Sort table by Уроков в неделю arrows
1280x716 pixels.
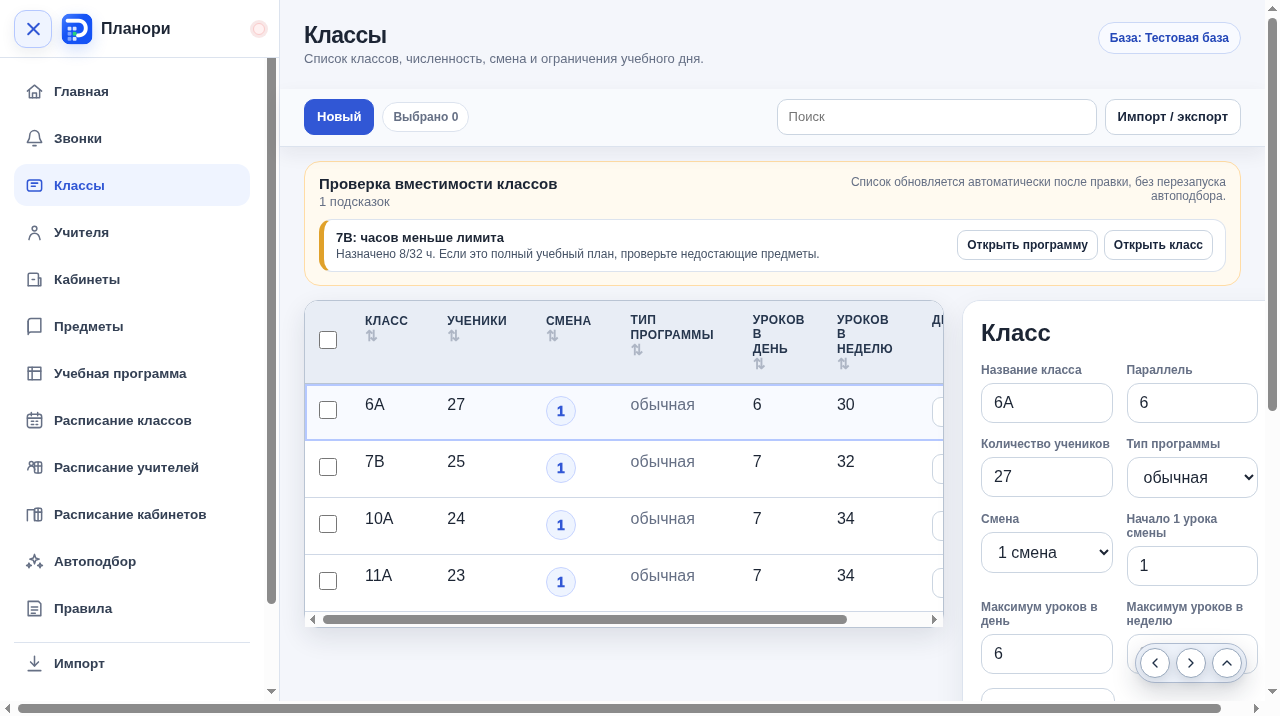tap(844, 364)
